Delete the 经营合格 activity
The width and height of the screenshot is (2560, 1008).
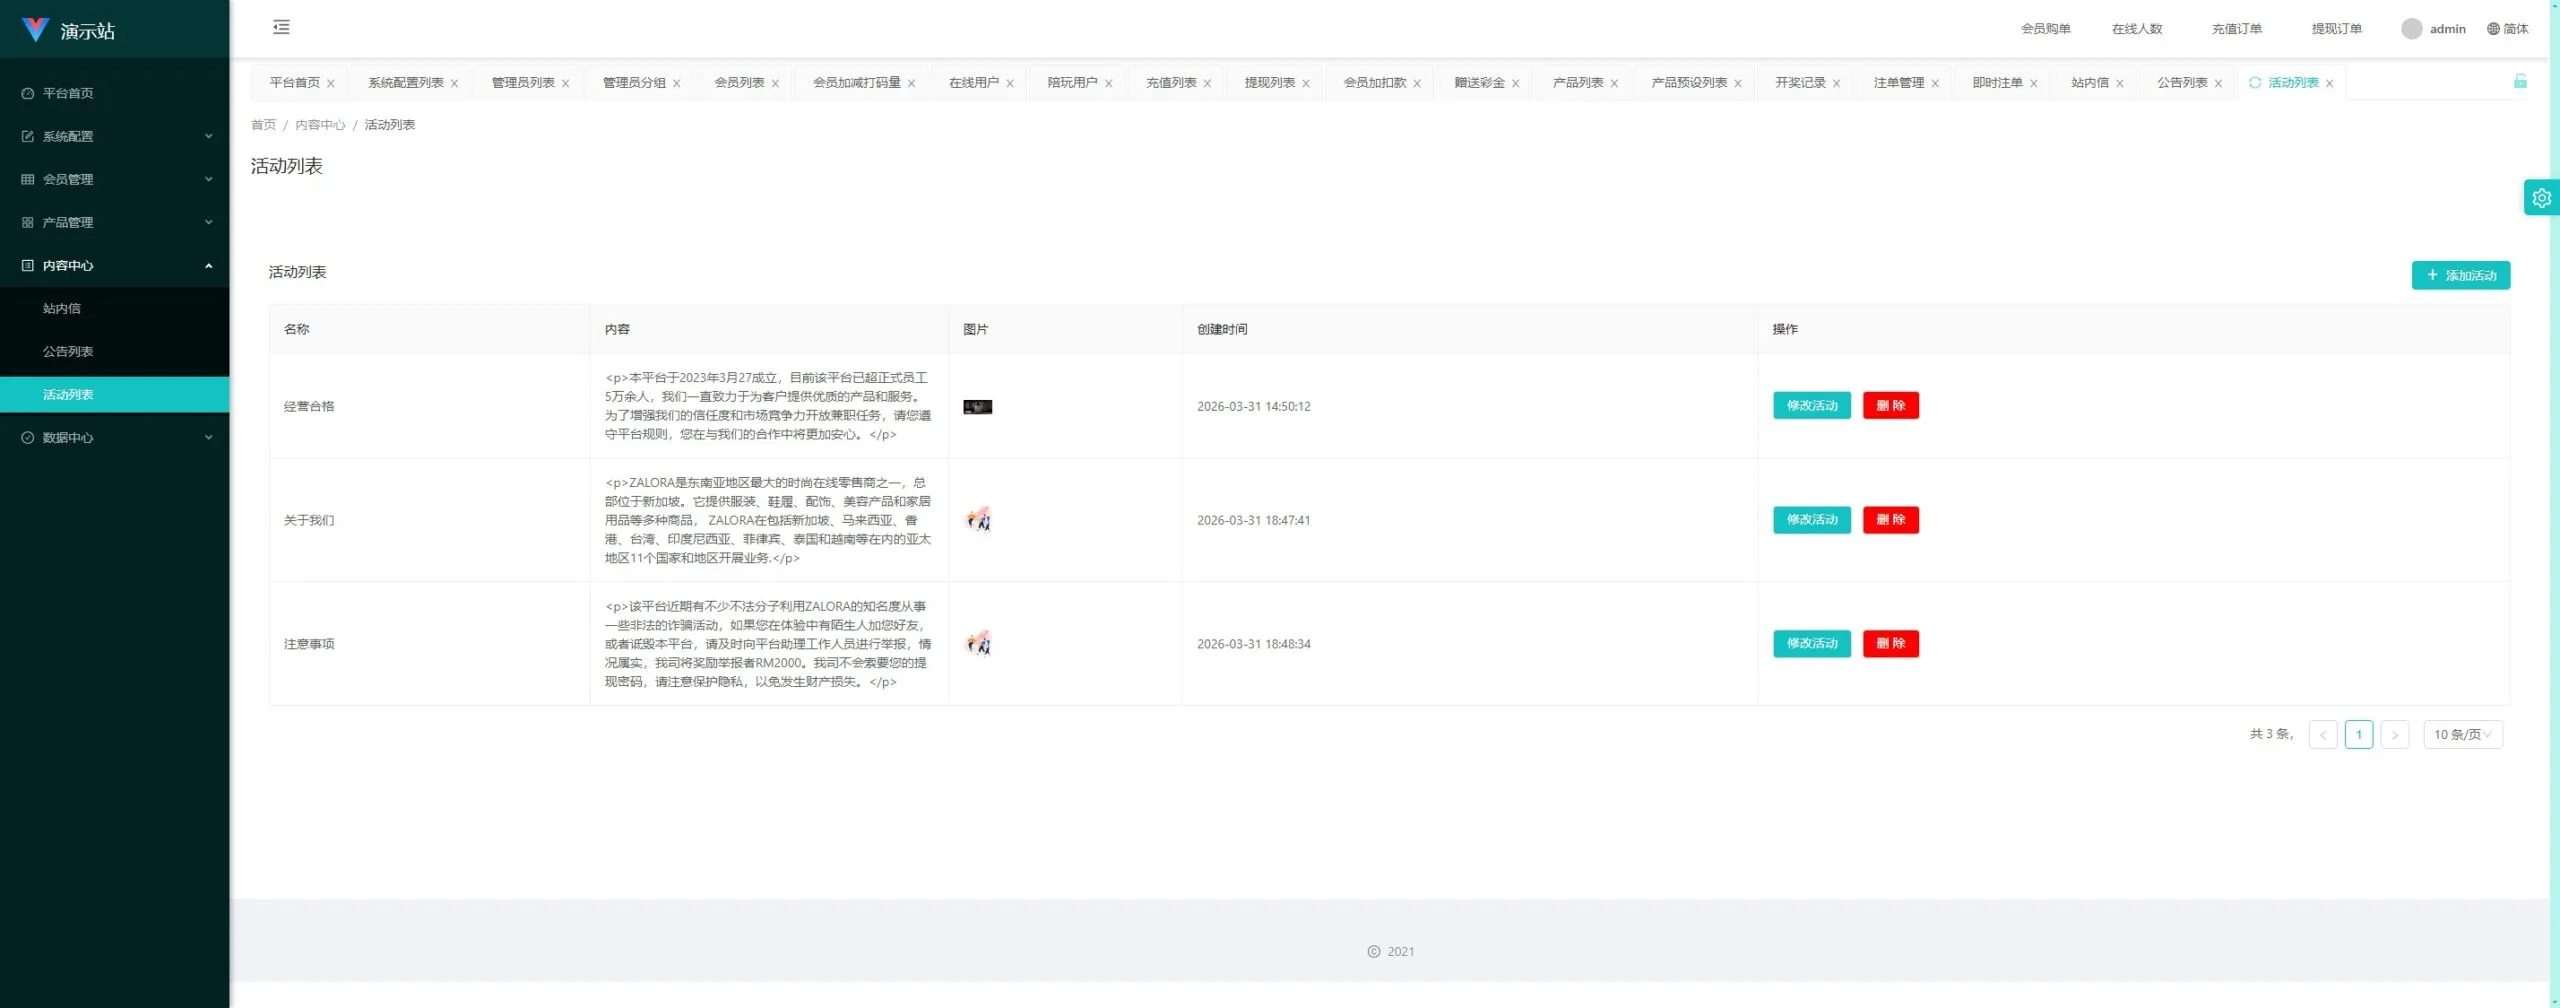pyautogui.click(x=1890, y=406)
